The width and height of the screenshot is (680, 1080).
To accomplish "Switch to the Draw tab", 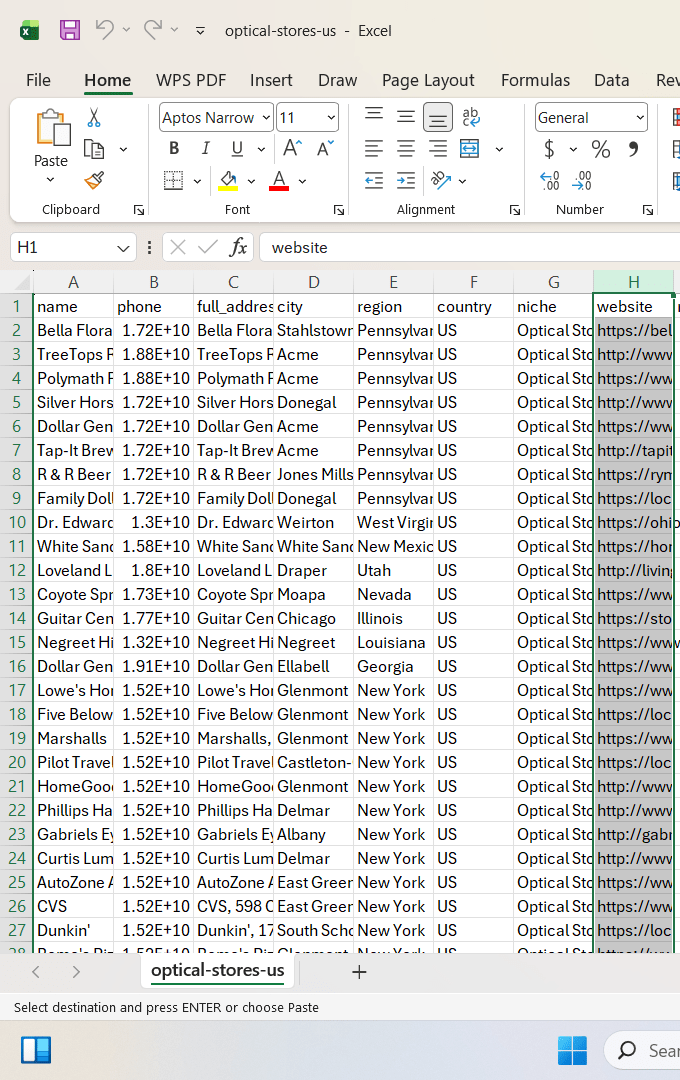I will [338, 81].
